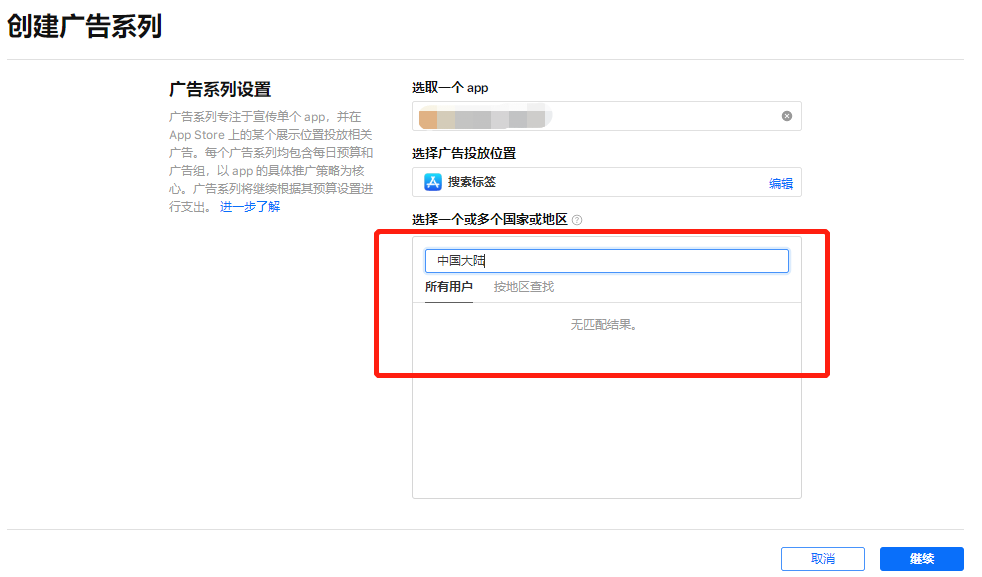Click the 无匹配结果 message

tap(604, 325)
